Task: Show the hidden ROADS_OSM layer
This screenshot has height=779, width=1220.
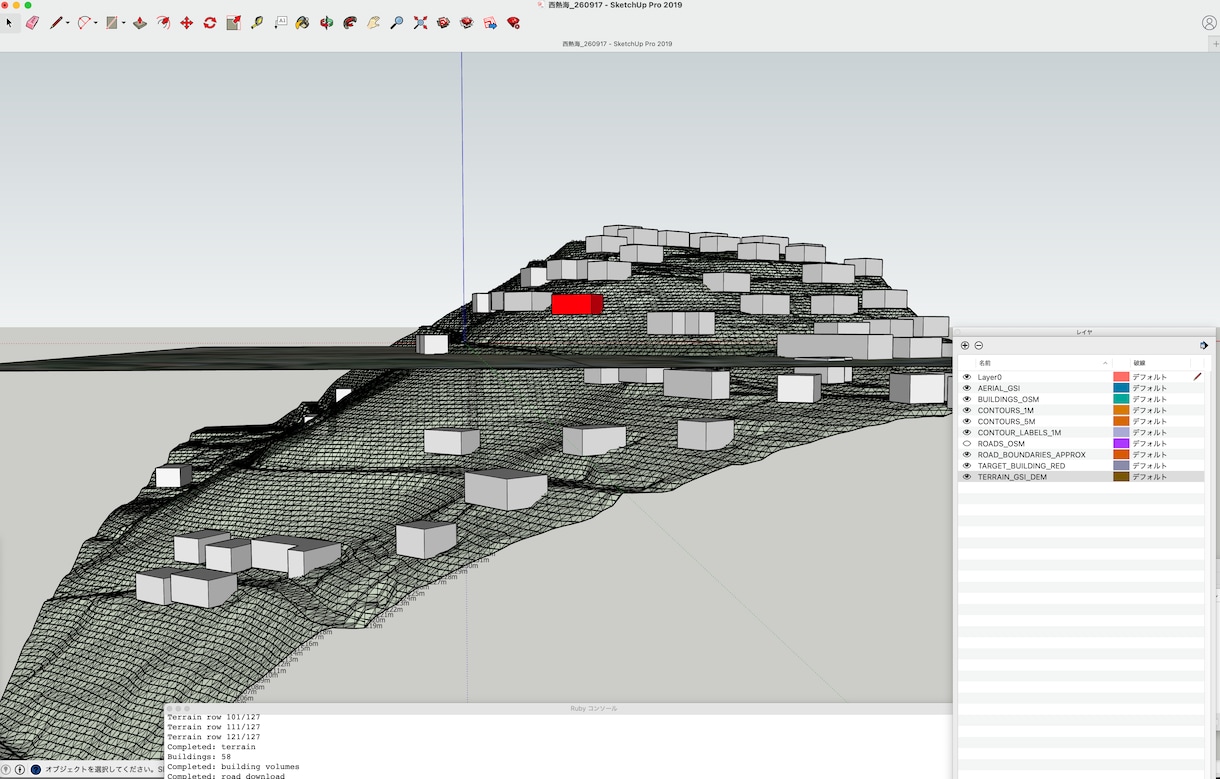Action: pos(967,443)
